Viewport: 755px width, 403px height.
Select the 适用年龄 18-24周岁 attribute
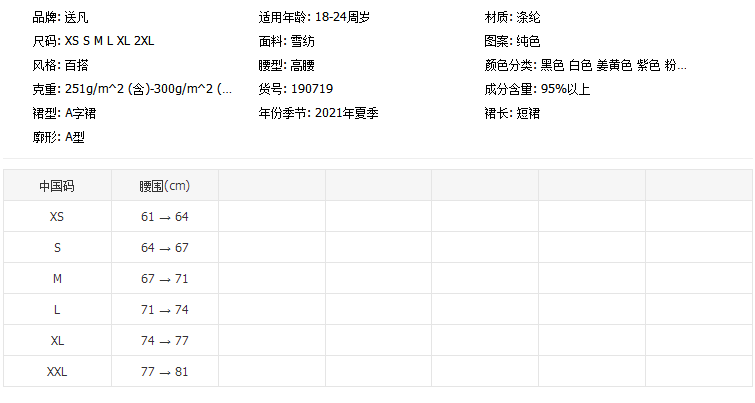pyautogui.click(x=316, y=18)
